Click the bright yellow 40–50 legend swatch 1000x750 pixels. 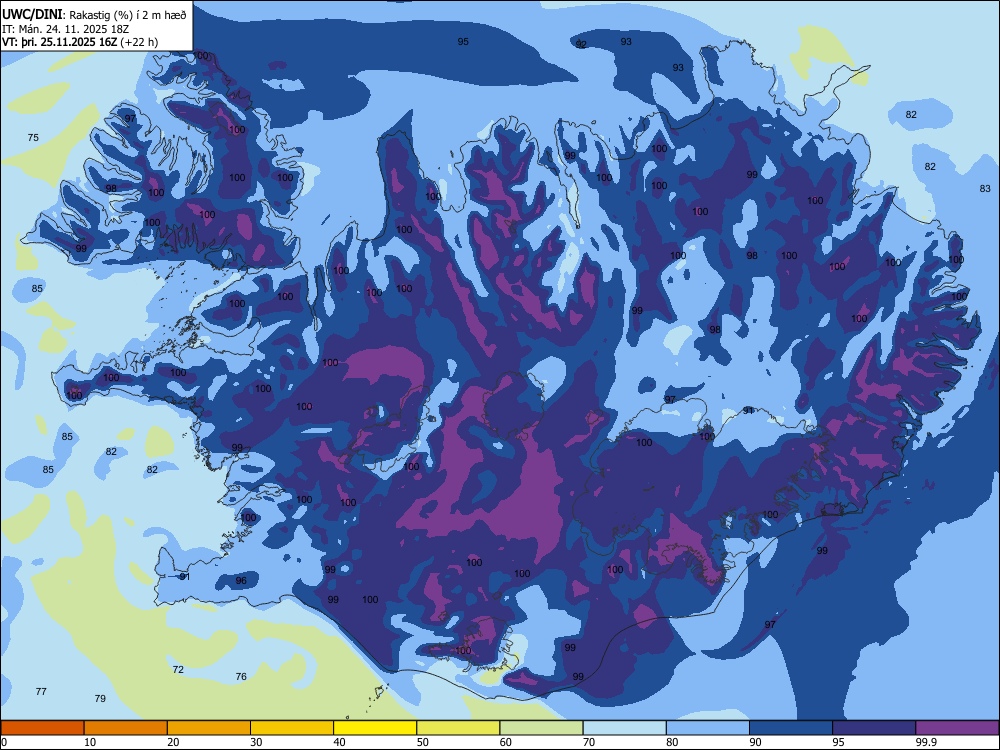point(375,728)
